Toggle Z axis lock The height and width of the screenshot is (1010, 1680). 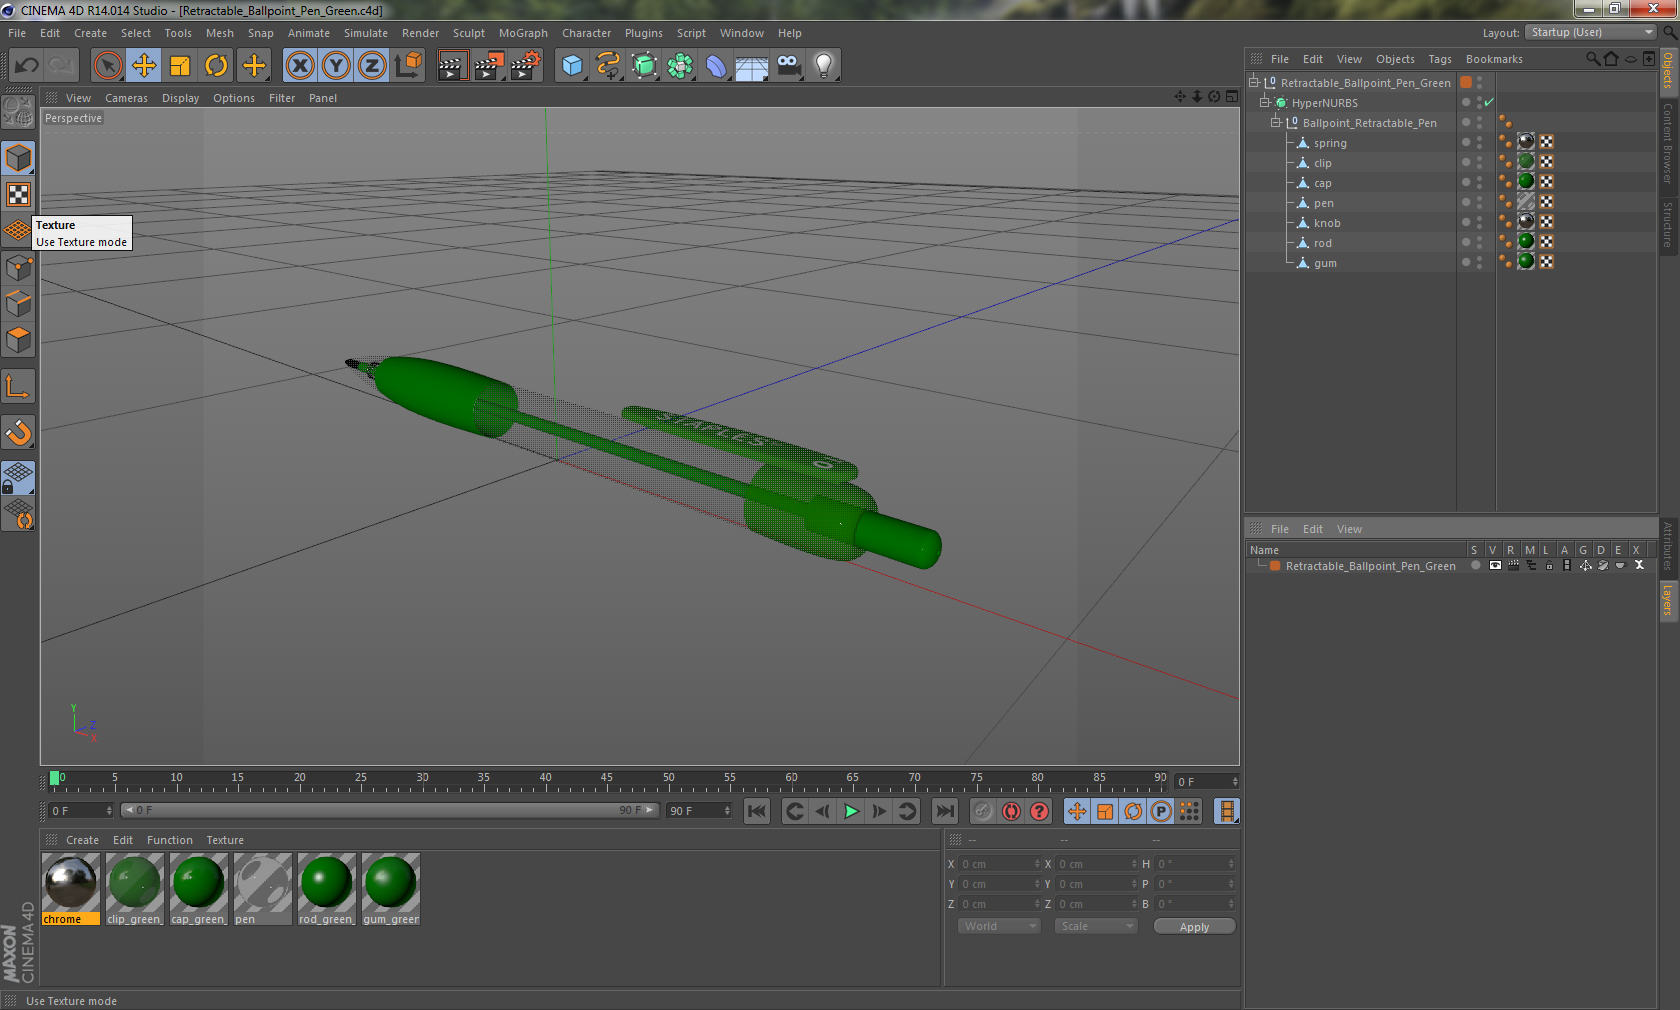[x=372, y=66]
